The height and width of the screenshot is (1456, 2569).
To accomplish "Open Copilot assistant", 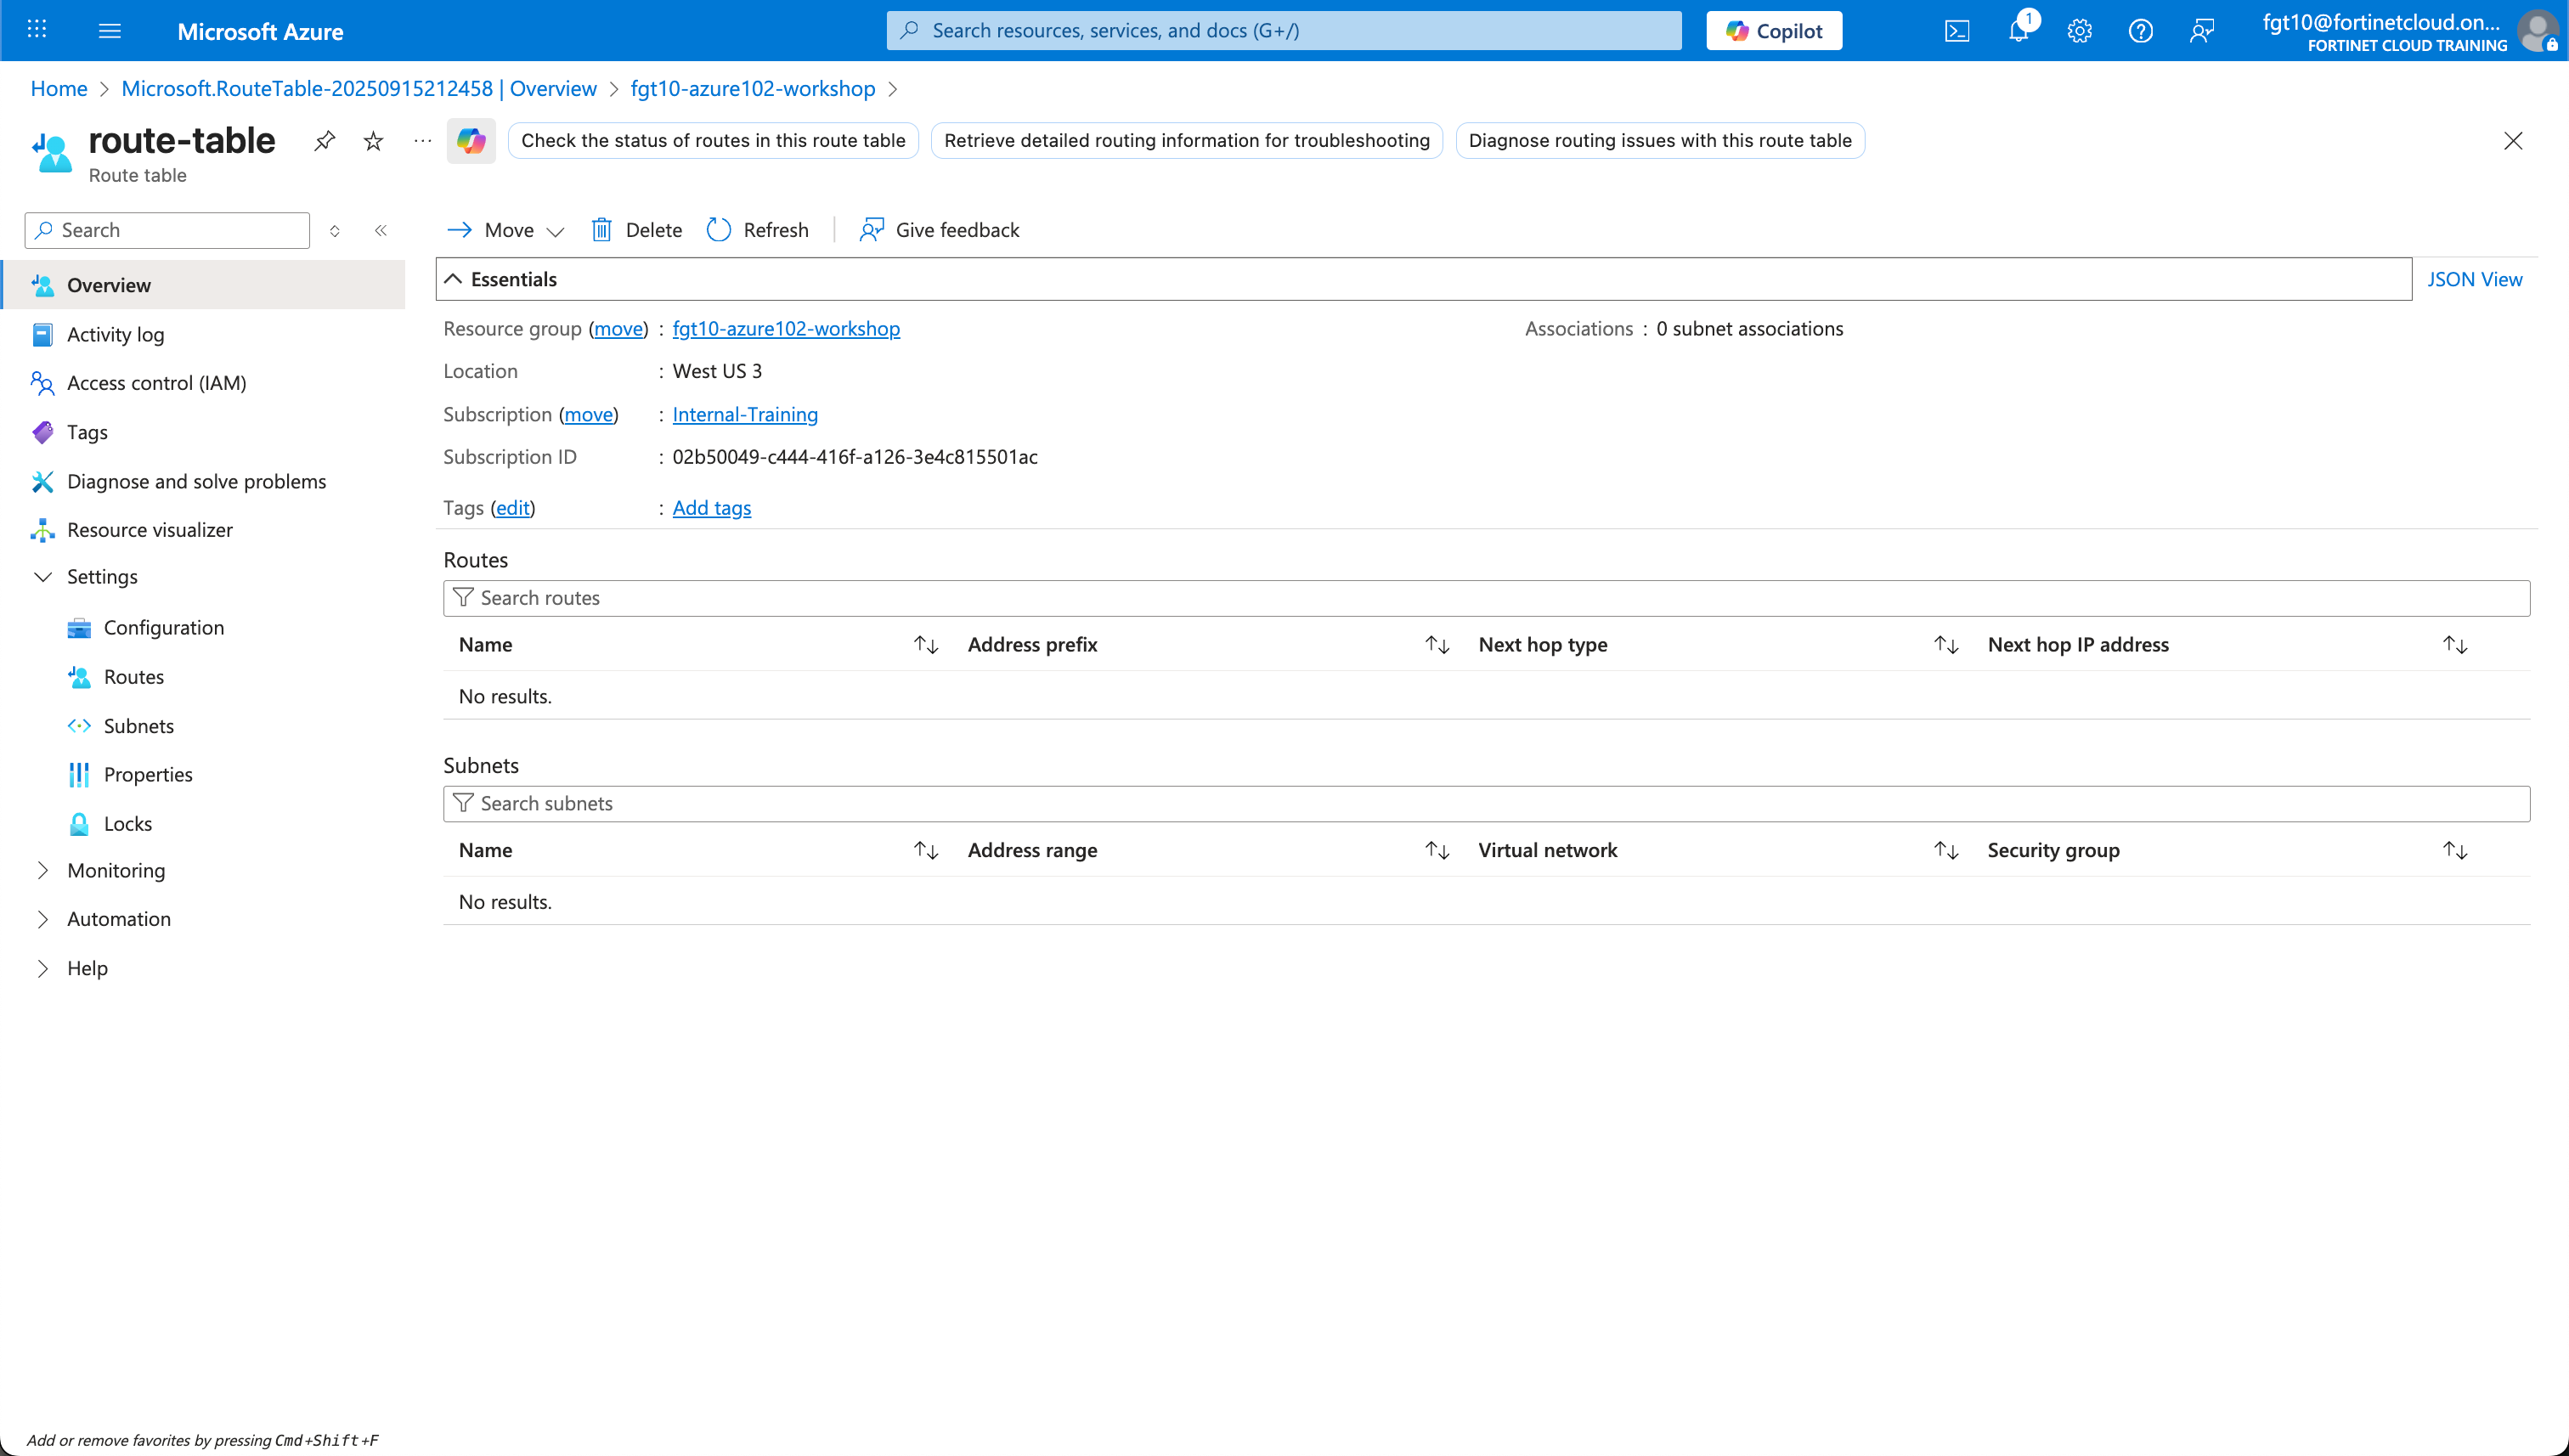I will click(1773, 30).
